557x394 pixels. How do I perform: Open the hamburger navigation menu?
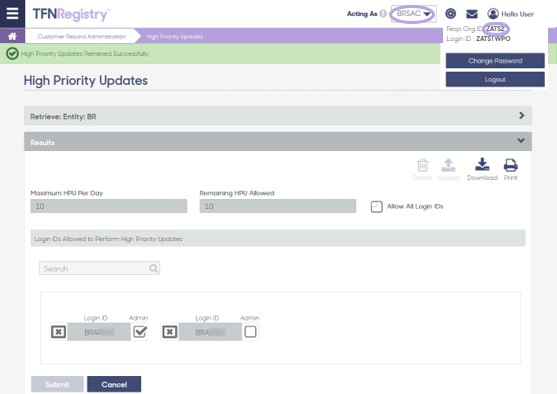click(x=12, y=14)
